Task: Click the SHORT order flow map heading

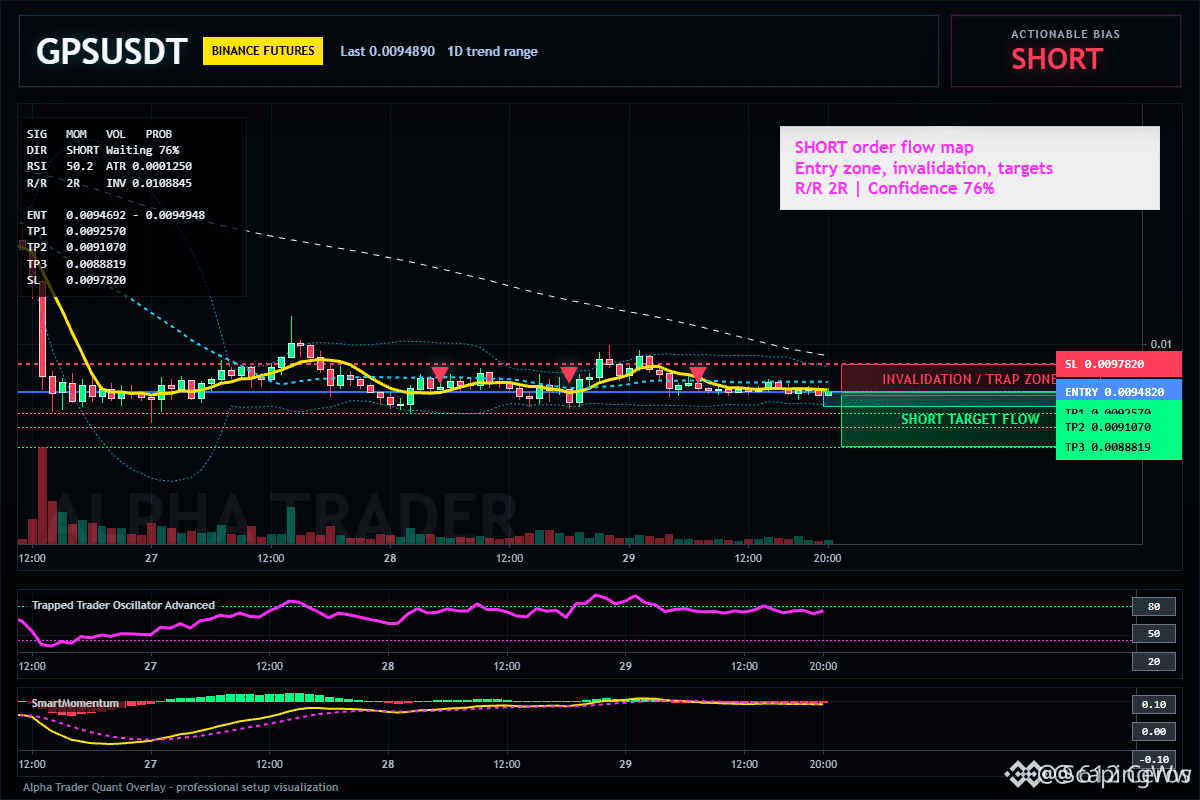Action: [884, 148]
